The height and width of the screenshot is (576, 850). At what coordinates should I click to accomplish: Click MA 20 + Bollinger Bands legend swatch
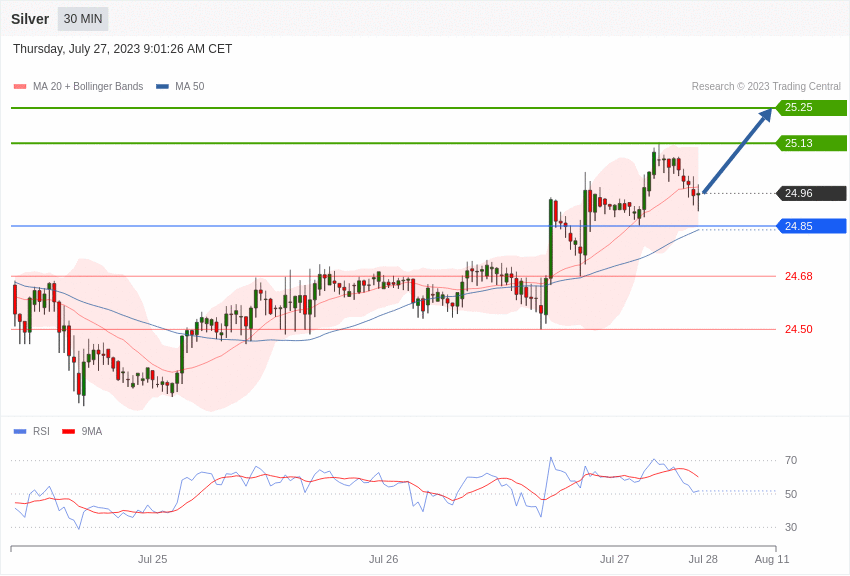pyautogui.click(x=20, y=87)
